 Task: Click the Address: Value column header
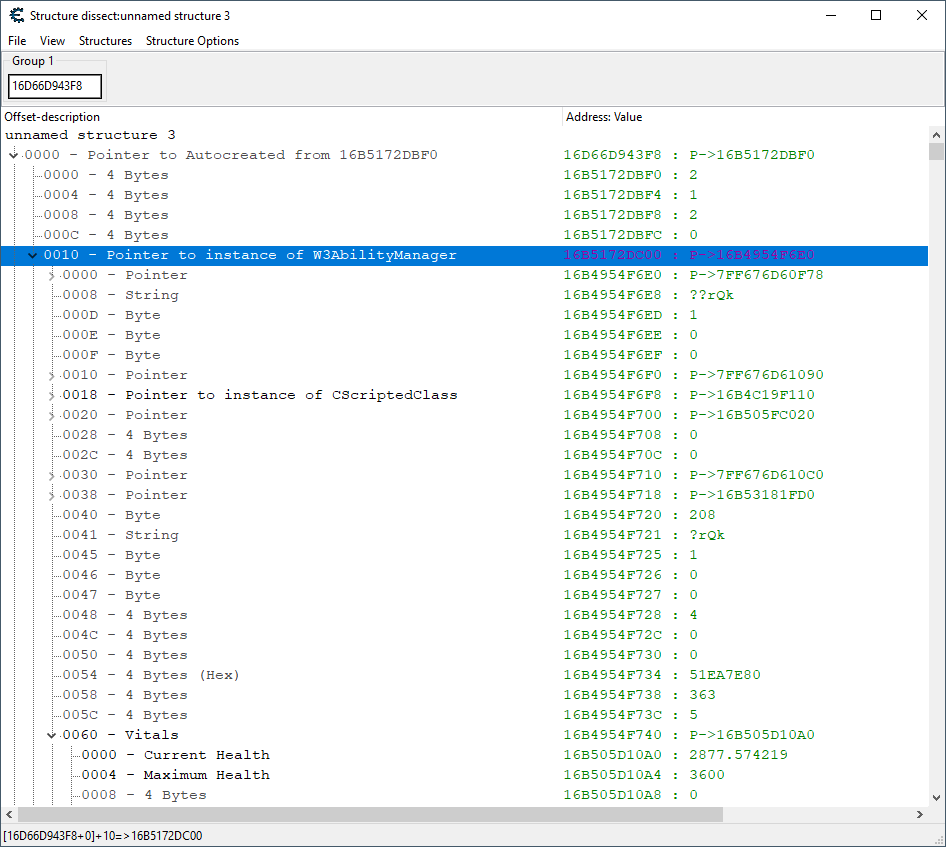click(x=604, y=117)
